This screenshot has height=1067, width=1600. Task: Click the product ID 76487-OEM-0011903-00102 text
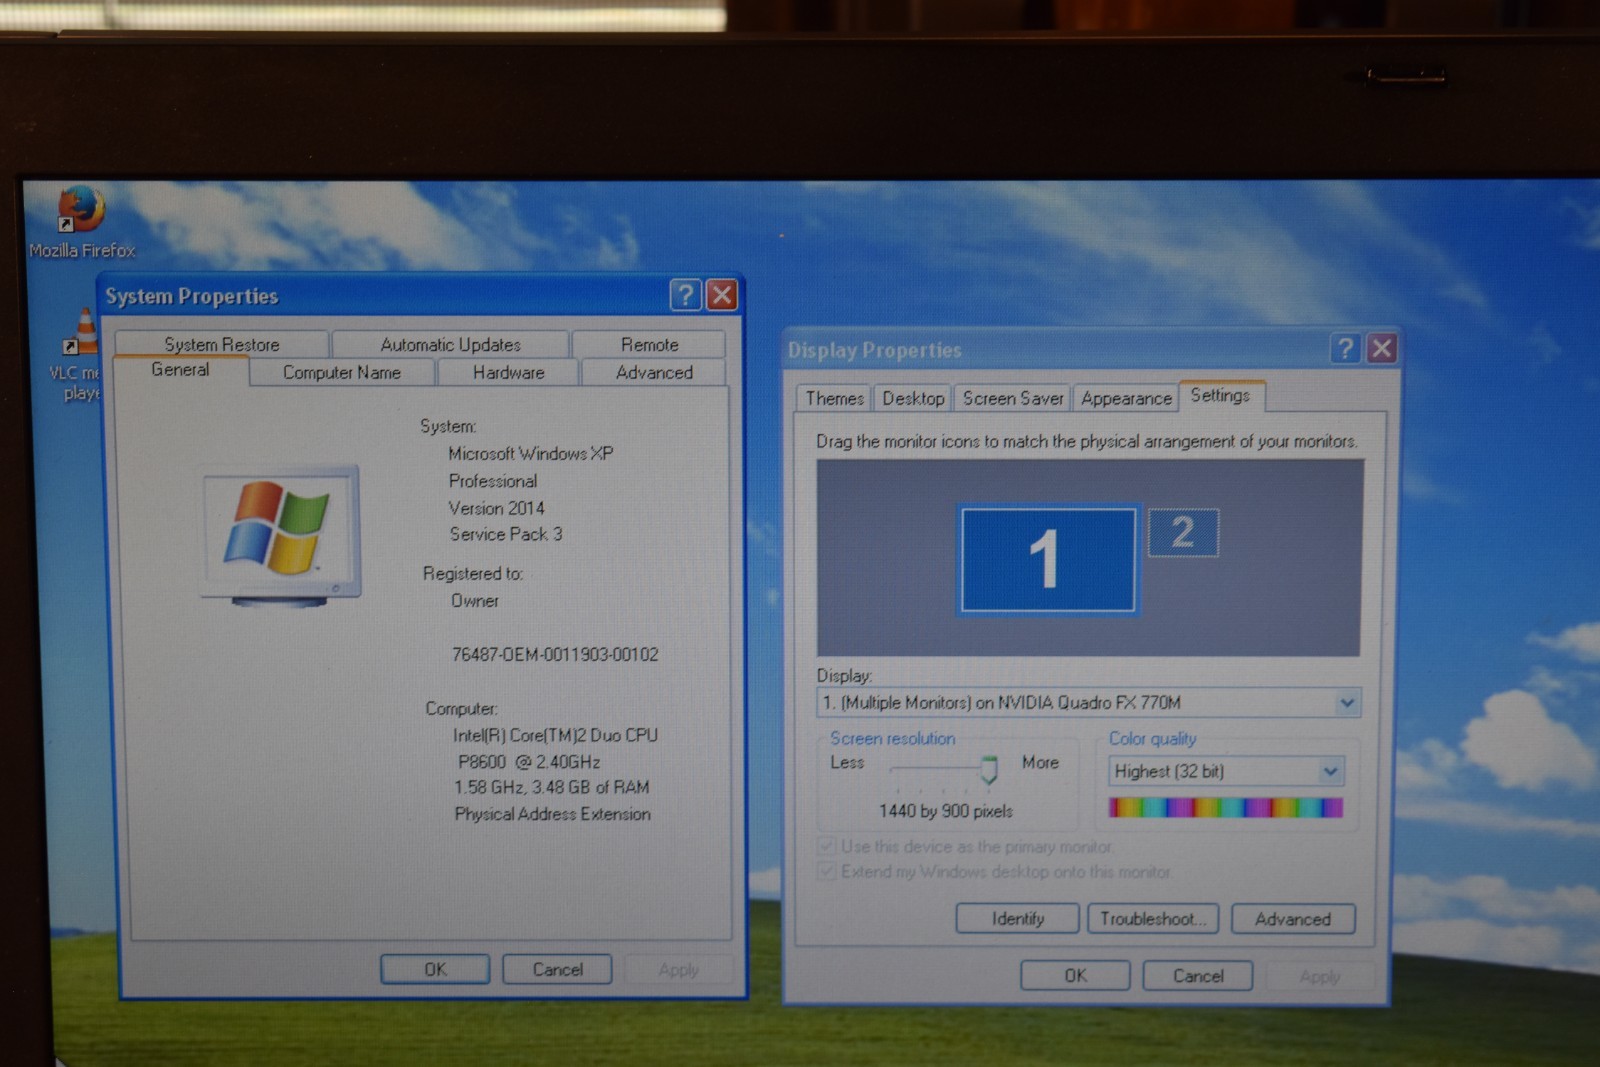point(555,655)
